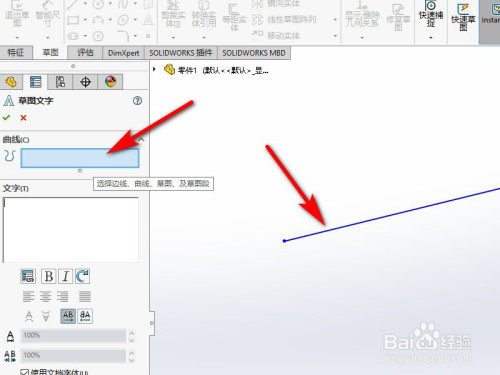
Task: Open the Exit Sketch dropdown arrow
Action: (17, 38)
